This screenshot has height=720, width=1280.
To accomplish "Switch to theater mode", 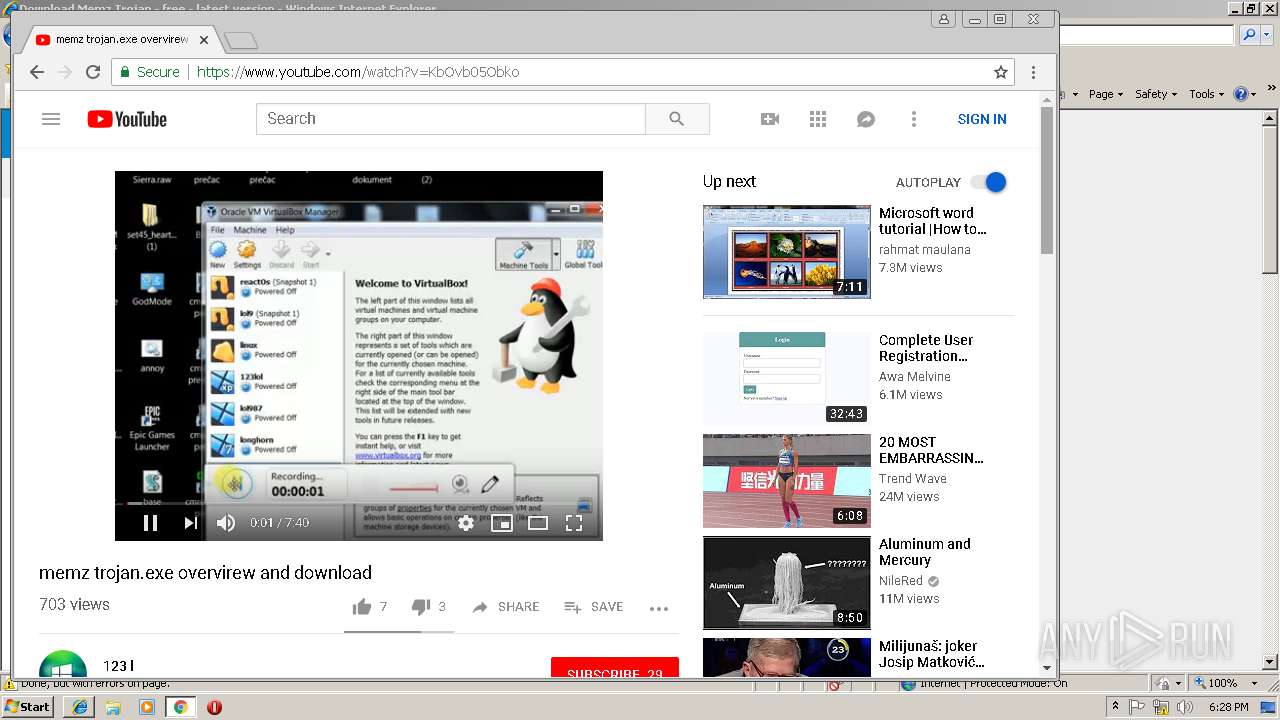I will click(538, 522).
